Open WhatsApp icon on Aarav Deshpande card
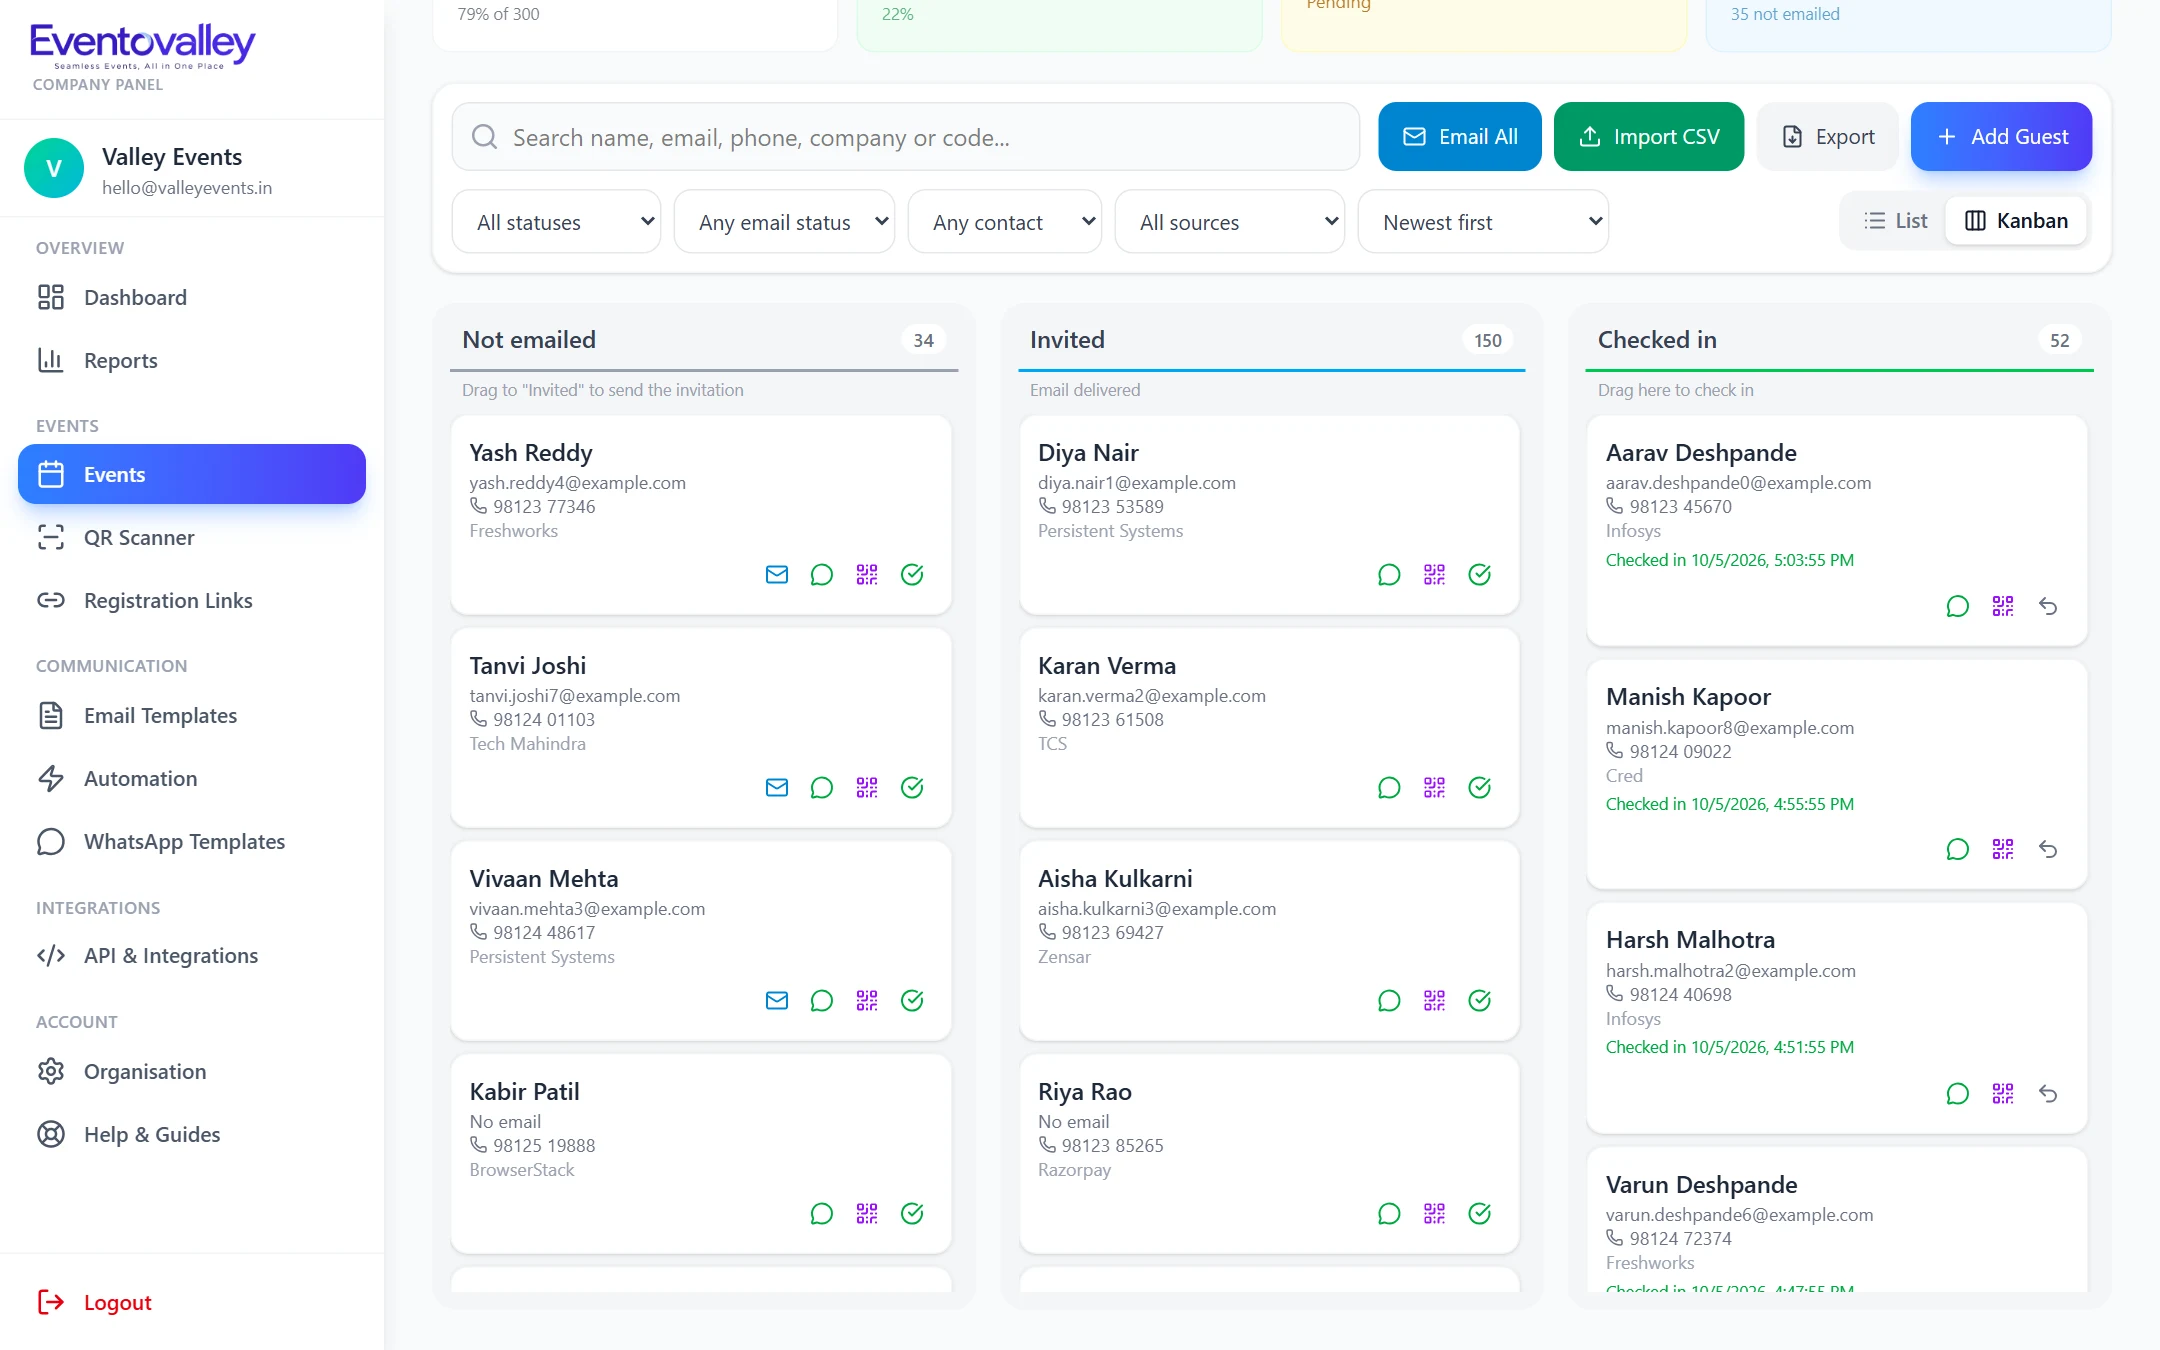This screenshot has height=1350, width=2160. click(1957, 606)
